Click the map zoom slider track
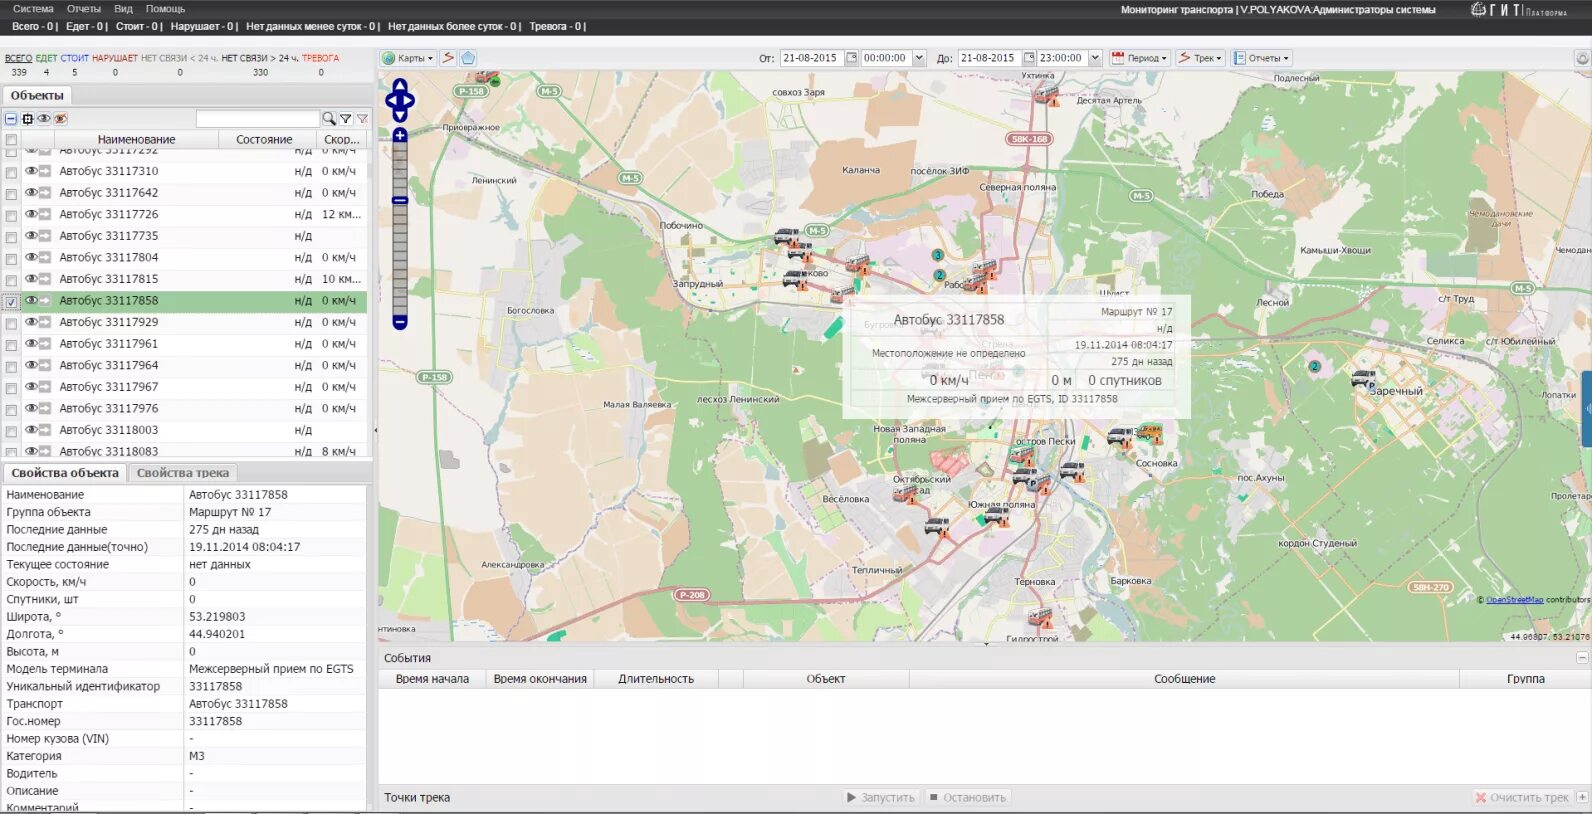The width and height of the screenshot is (1592, 814). pos(400,228)
